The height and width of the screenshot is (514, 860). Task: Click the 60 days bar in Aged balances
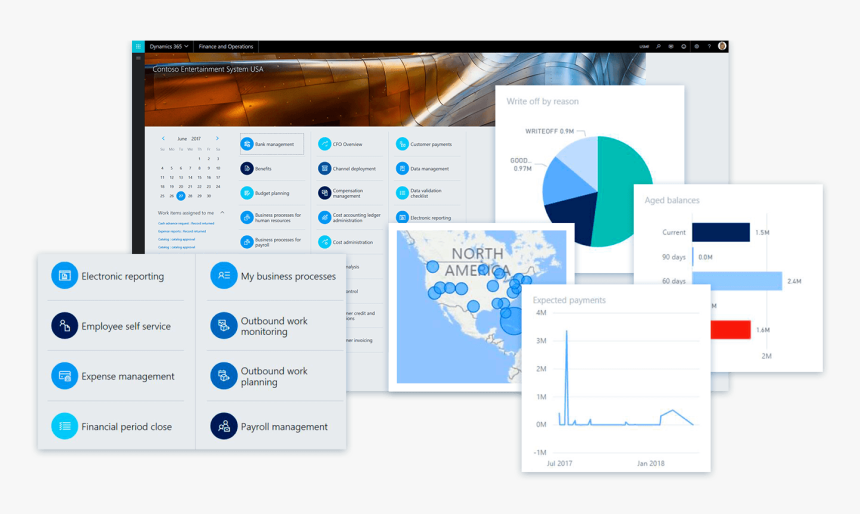[737, 281]
